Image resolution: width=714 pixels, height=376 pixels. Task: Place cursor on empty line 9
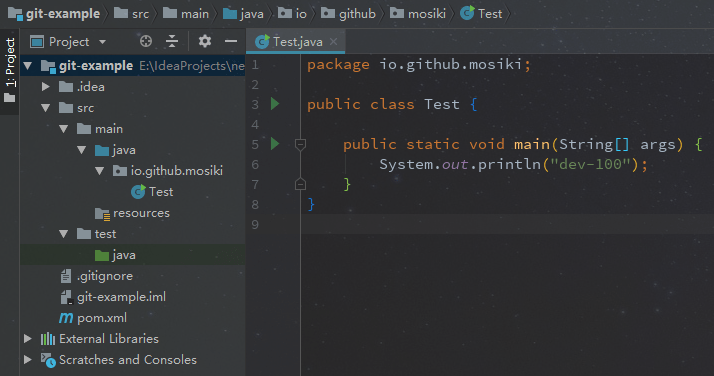pos(507,224)
